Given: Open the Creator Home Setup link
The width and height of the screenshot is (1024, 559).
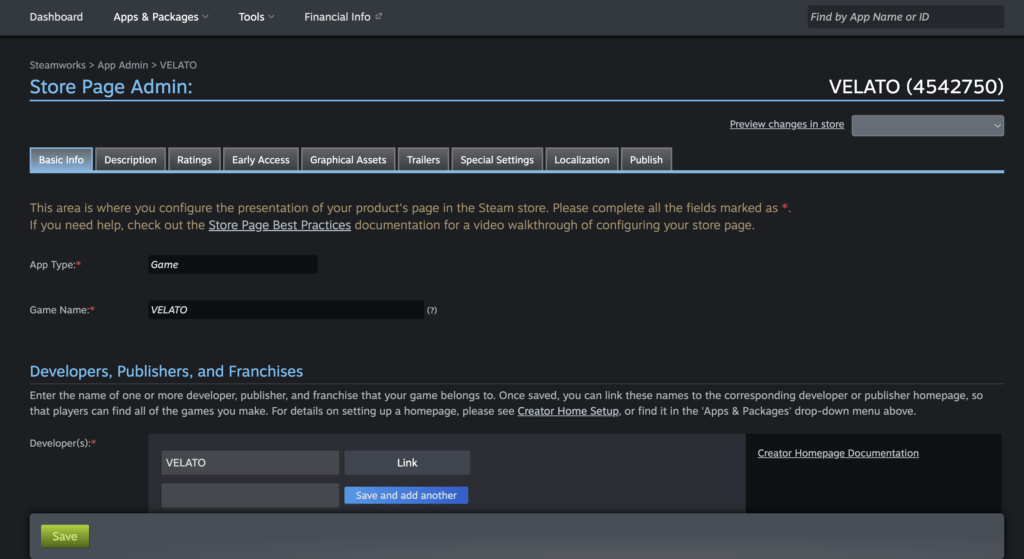Looking at the screenshot, I should pyautogui.click(x=568, y=411).
